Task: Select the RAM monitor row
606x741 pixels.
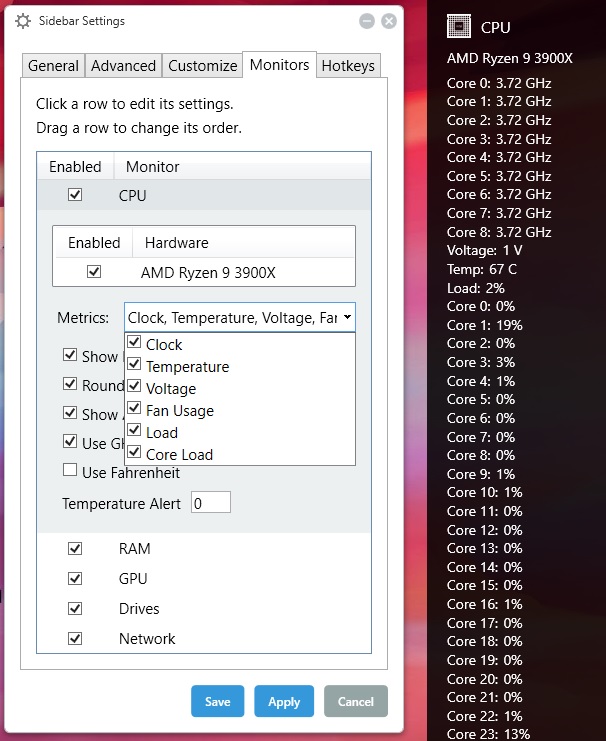Action: 204,548
